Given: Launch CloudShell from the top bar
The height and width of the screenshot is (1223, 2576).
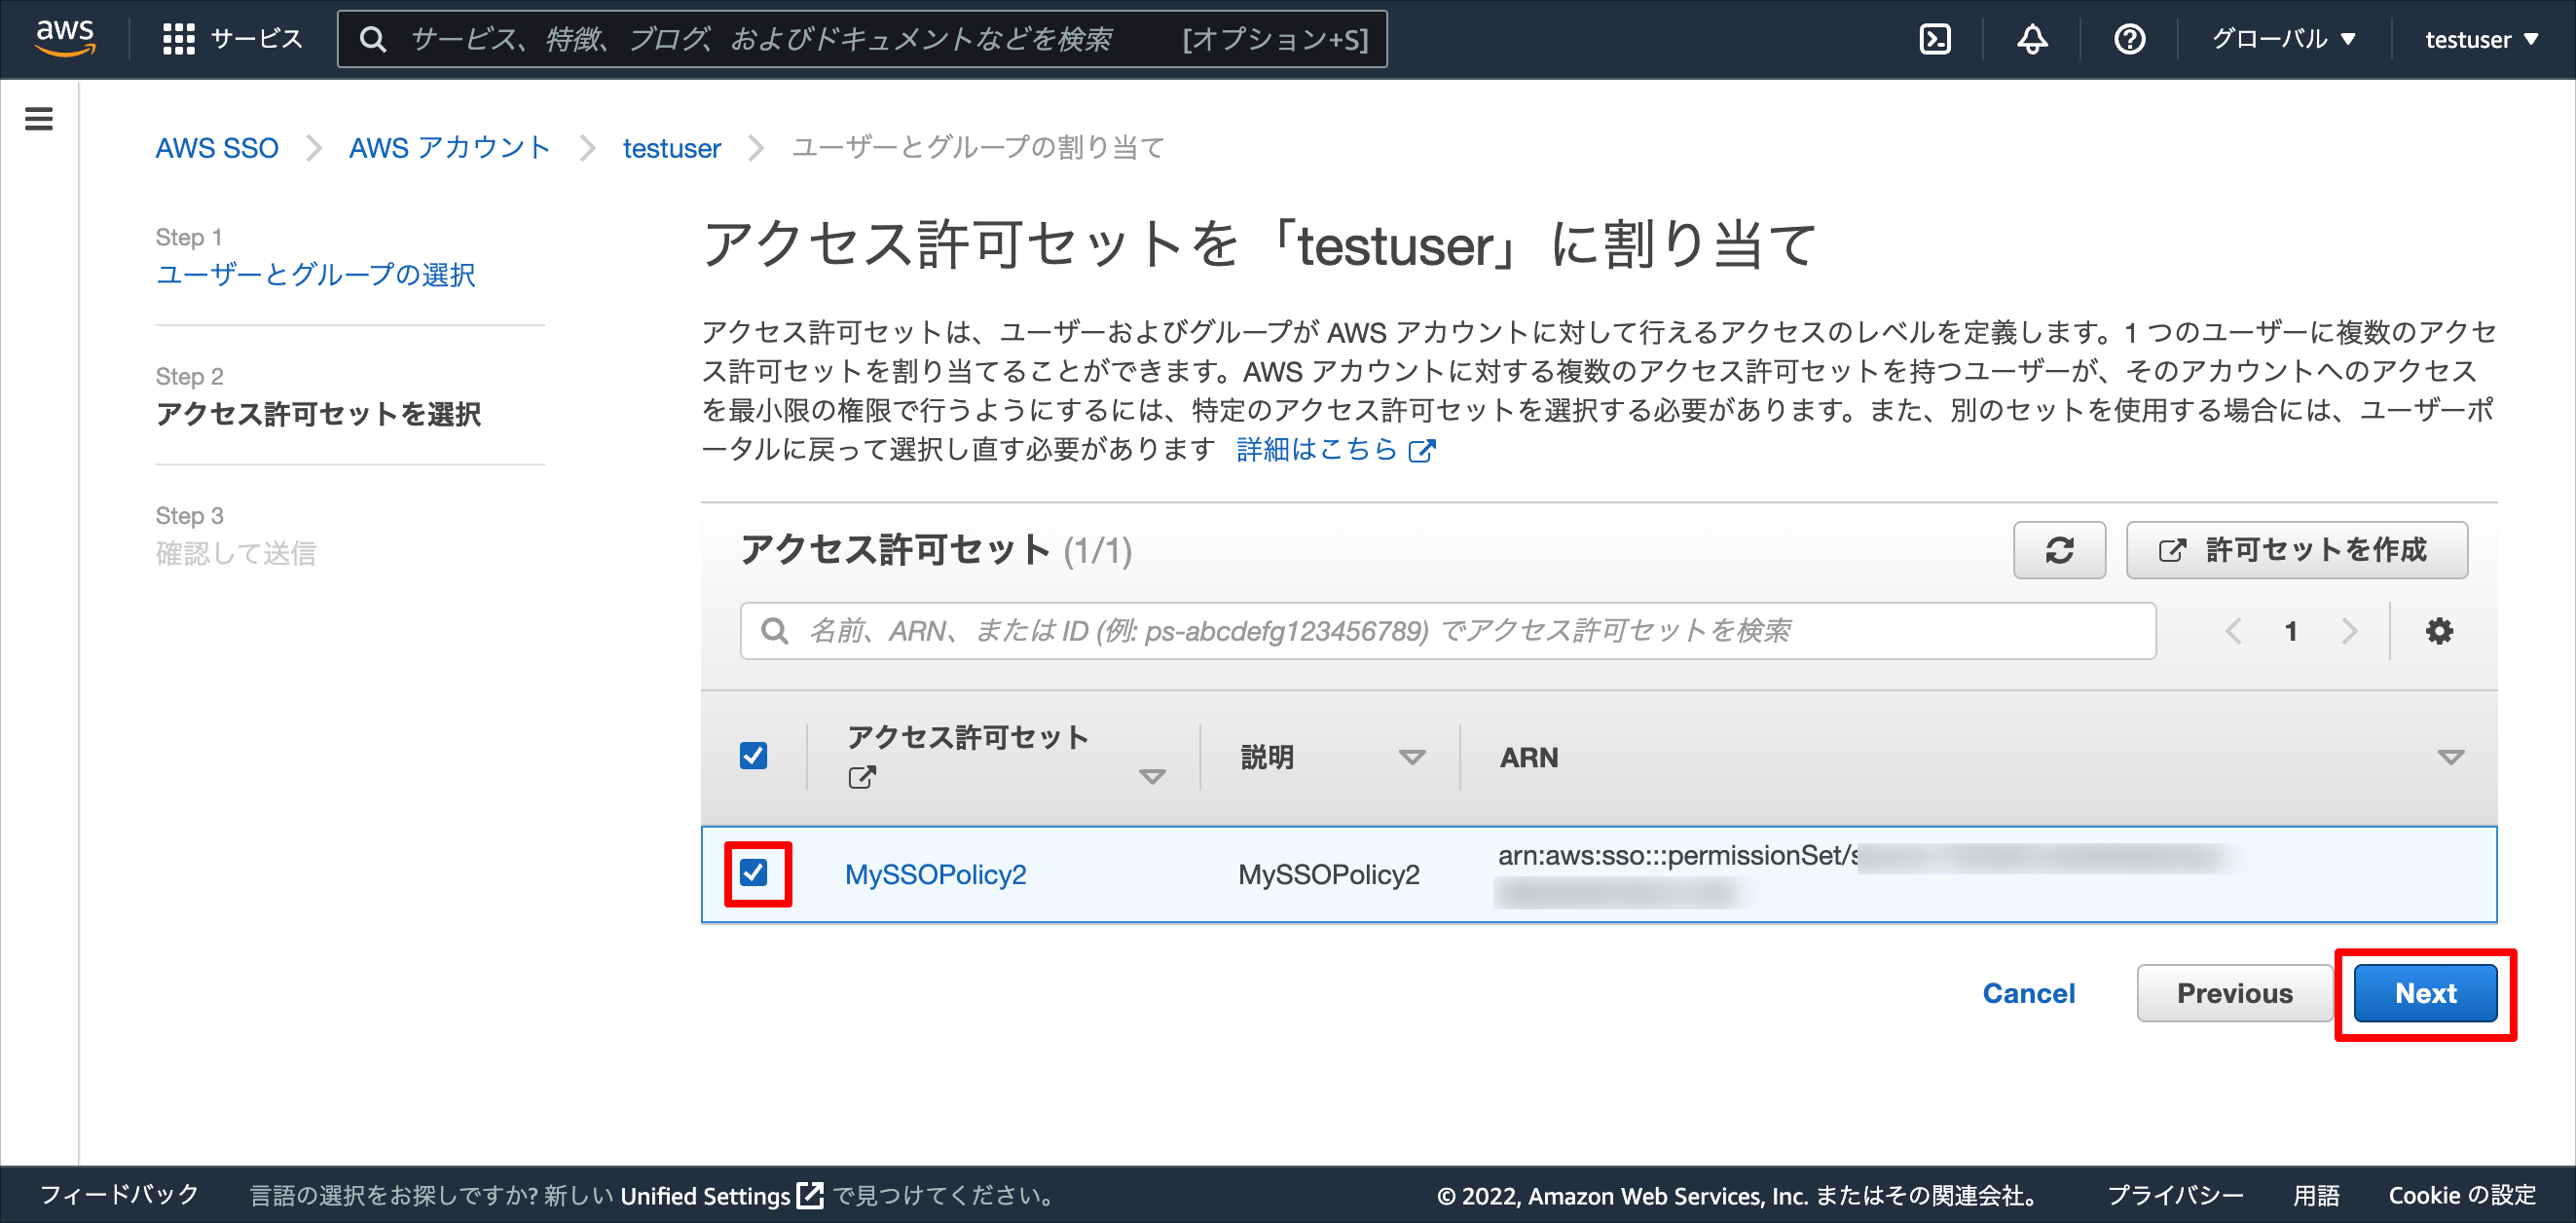Looking at the screenshot, I should [1935, 39].
